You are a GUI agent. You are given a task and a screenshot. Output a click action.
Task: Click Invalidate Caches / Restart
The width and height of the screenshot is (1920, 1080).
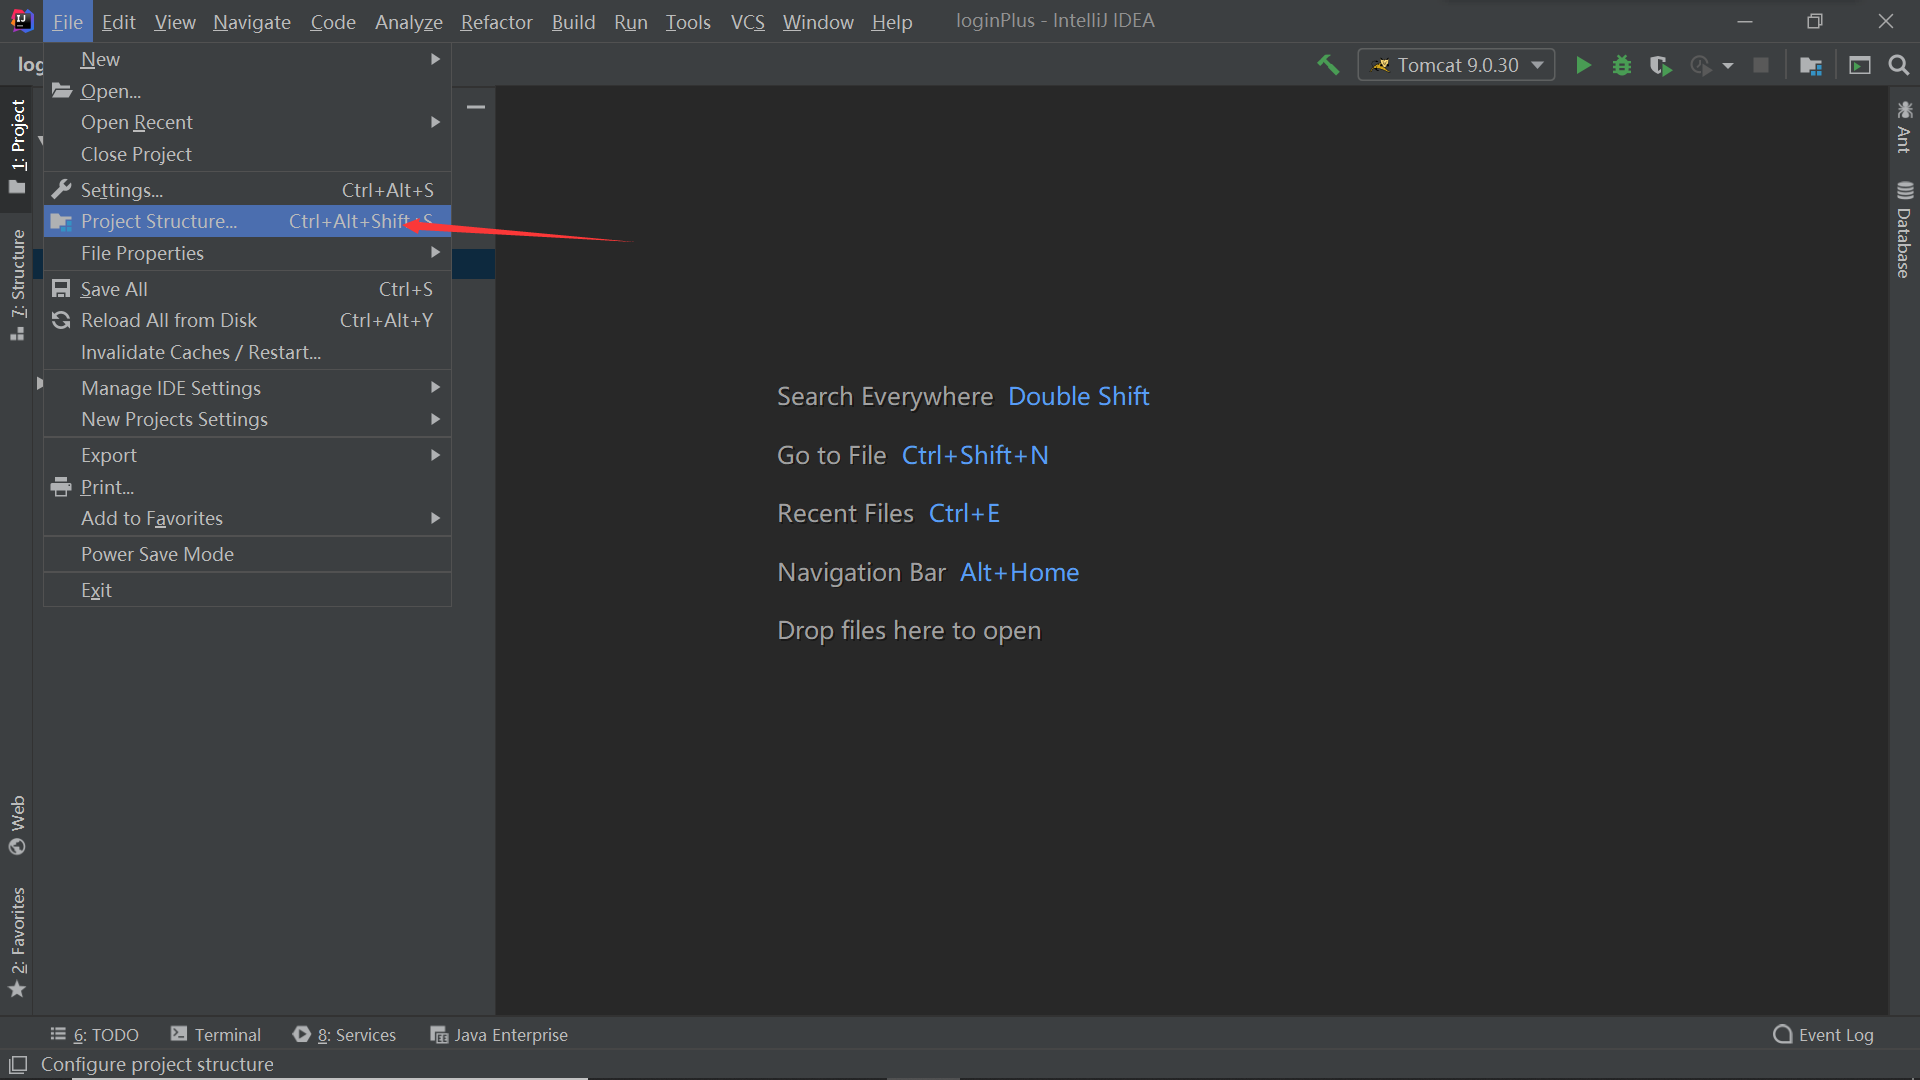tap(201, 352)
